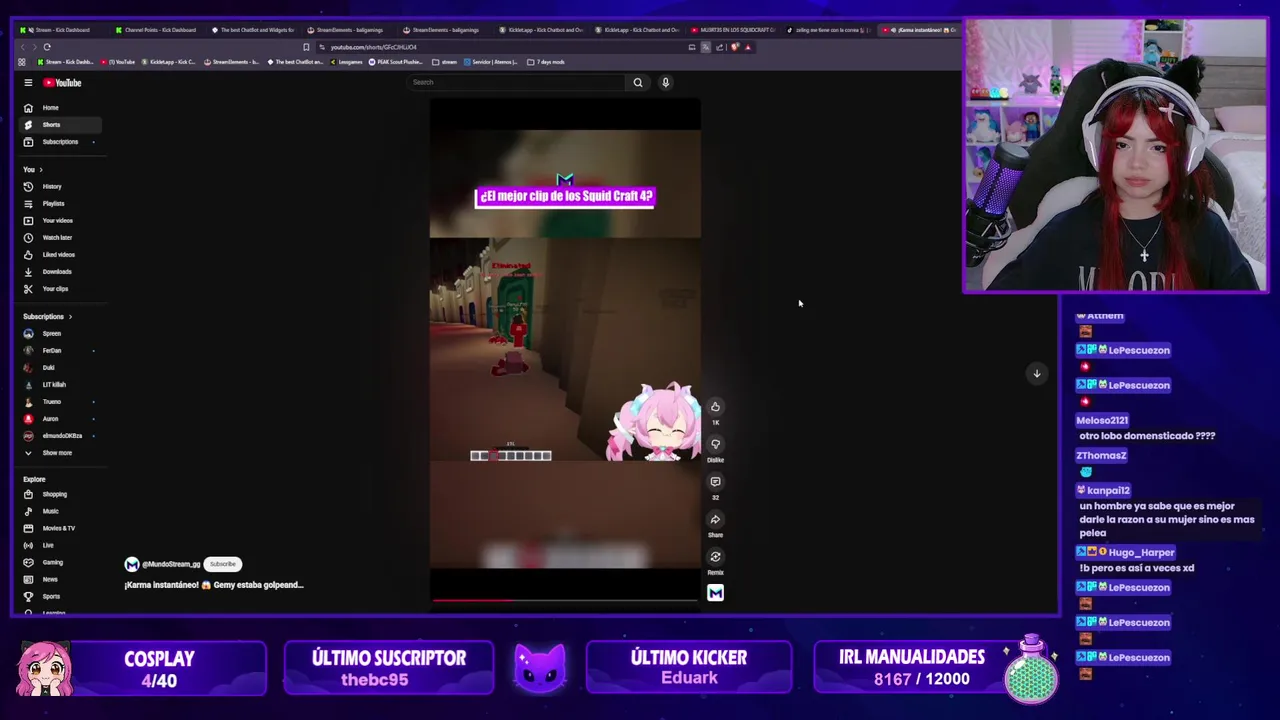The height and width of the screenshot is (720, 1280).
Task: Open Playlists in the sidebar
Action: click(60, 204)
